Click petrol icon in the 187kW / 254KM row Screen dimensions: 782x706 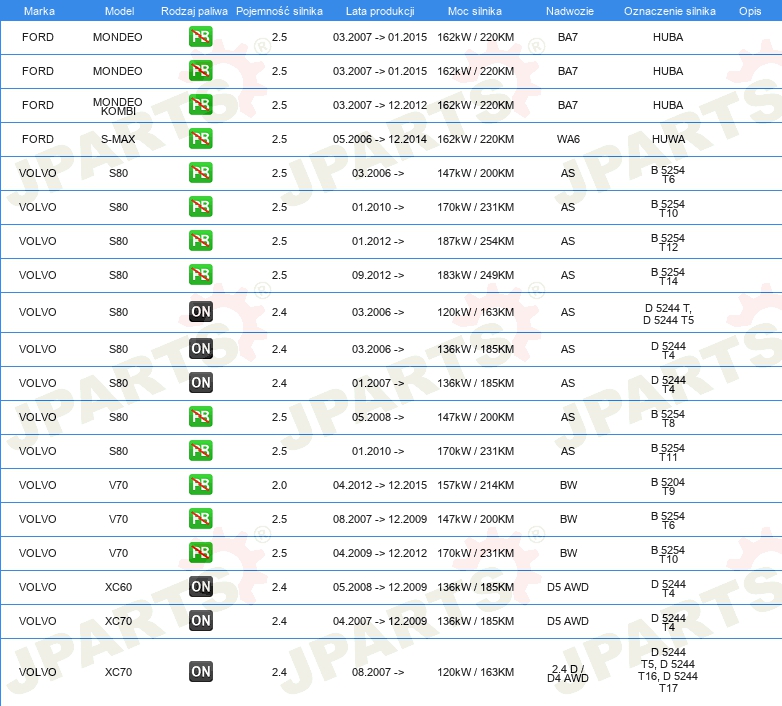[x=200, y=240]
